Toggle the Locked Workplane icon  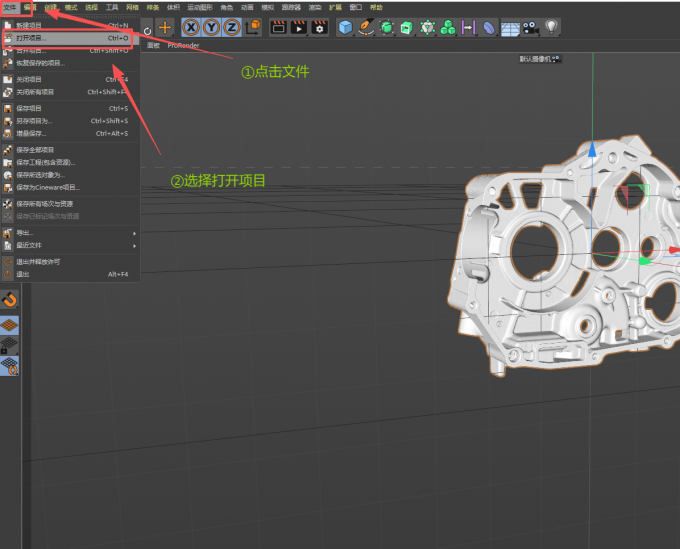[x=9, y=346]
